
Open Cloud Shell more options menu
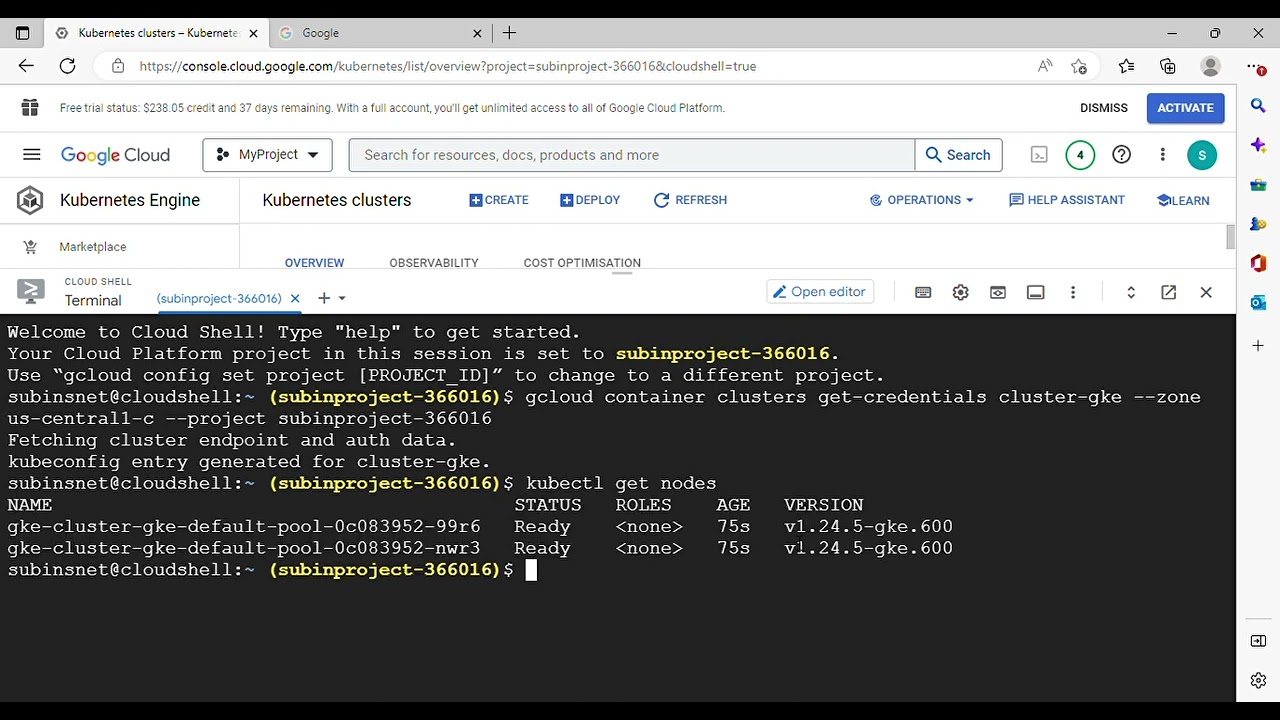tap(1073, 292)
